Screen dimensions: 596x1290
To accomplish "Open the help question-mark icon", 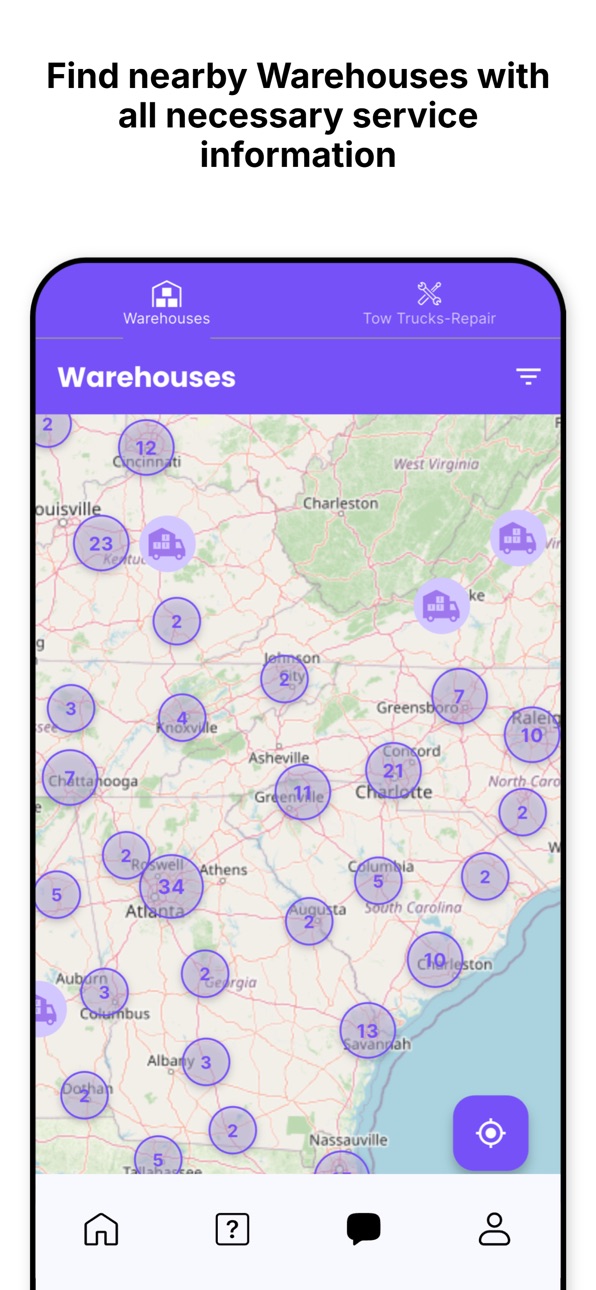I will click(x=232, y=1228).
